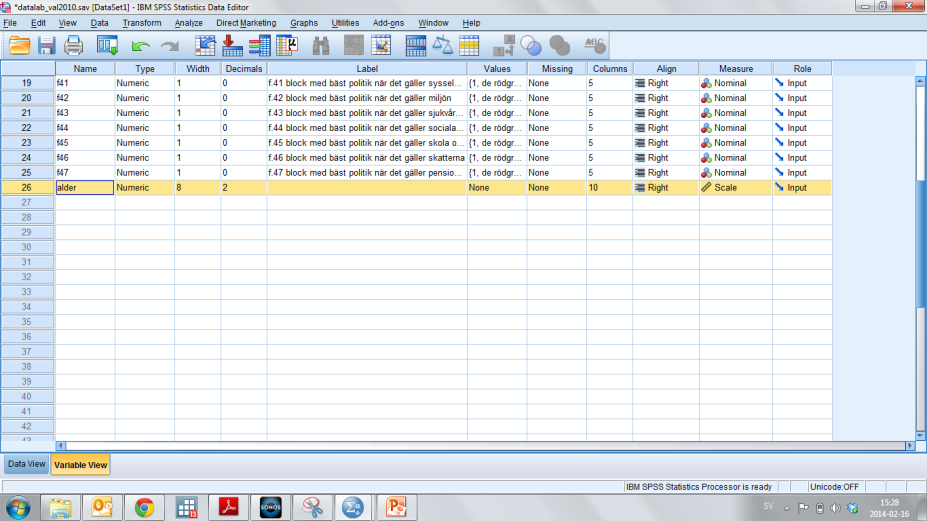Click the taskbar volume speaker icon
Viewport: 927px width, 521px height.
[x=835, y=507]
